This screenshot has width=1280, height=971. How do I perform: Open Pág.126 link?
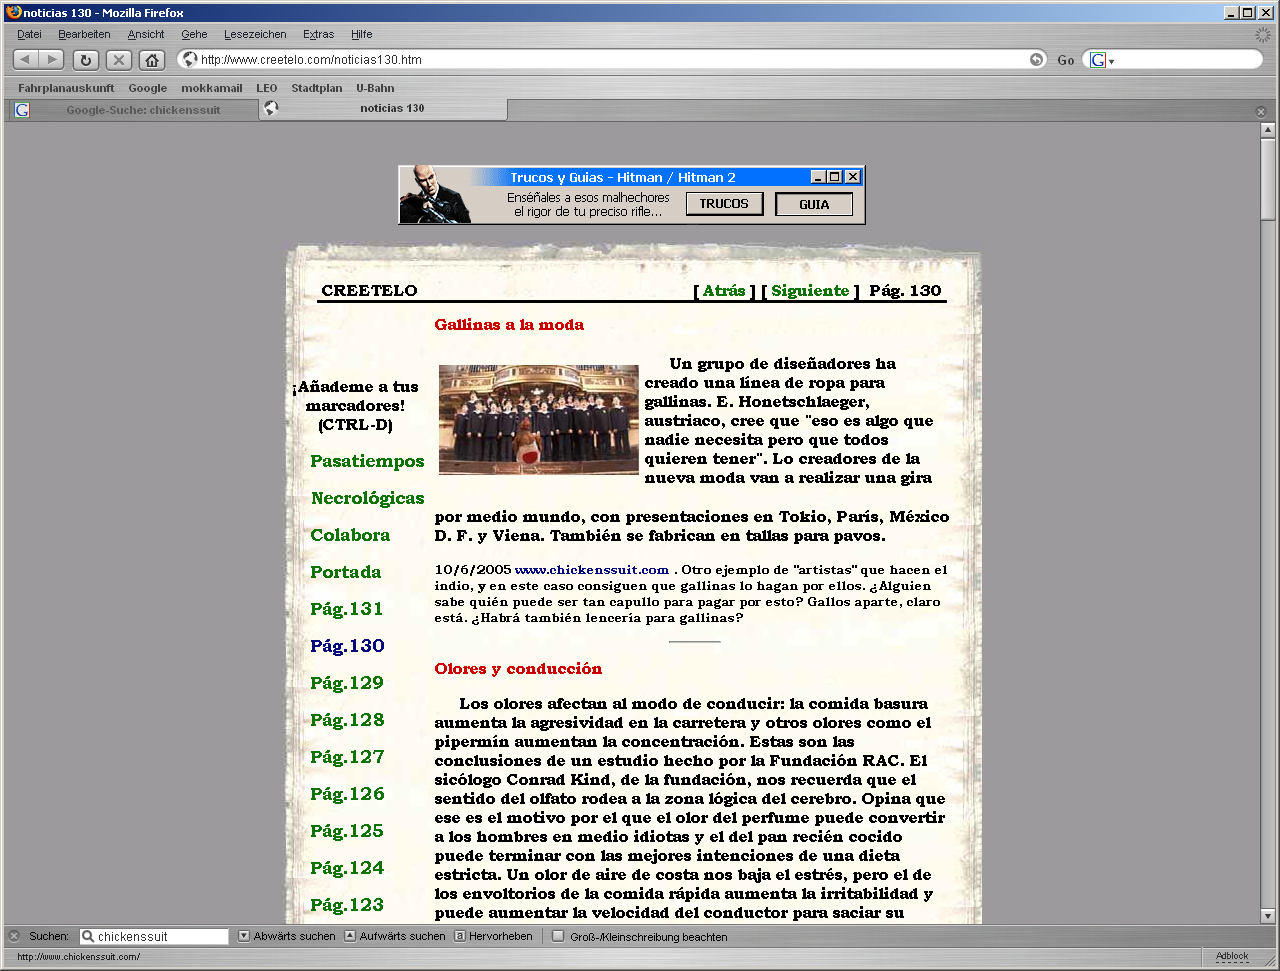click(x=347, y=794)
